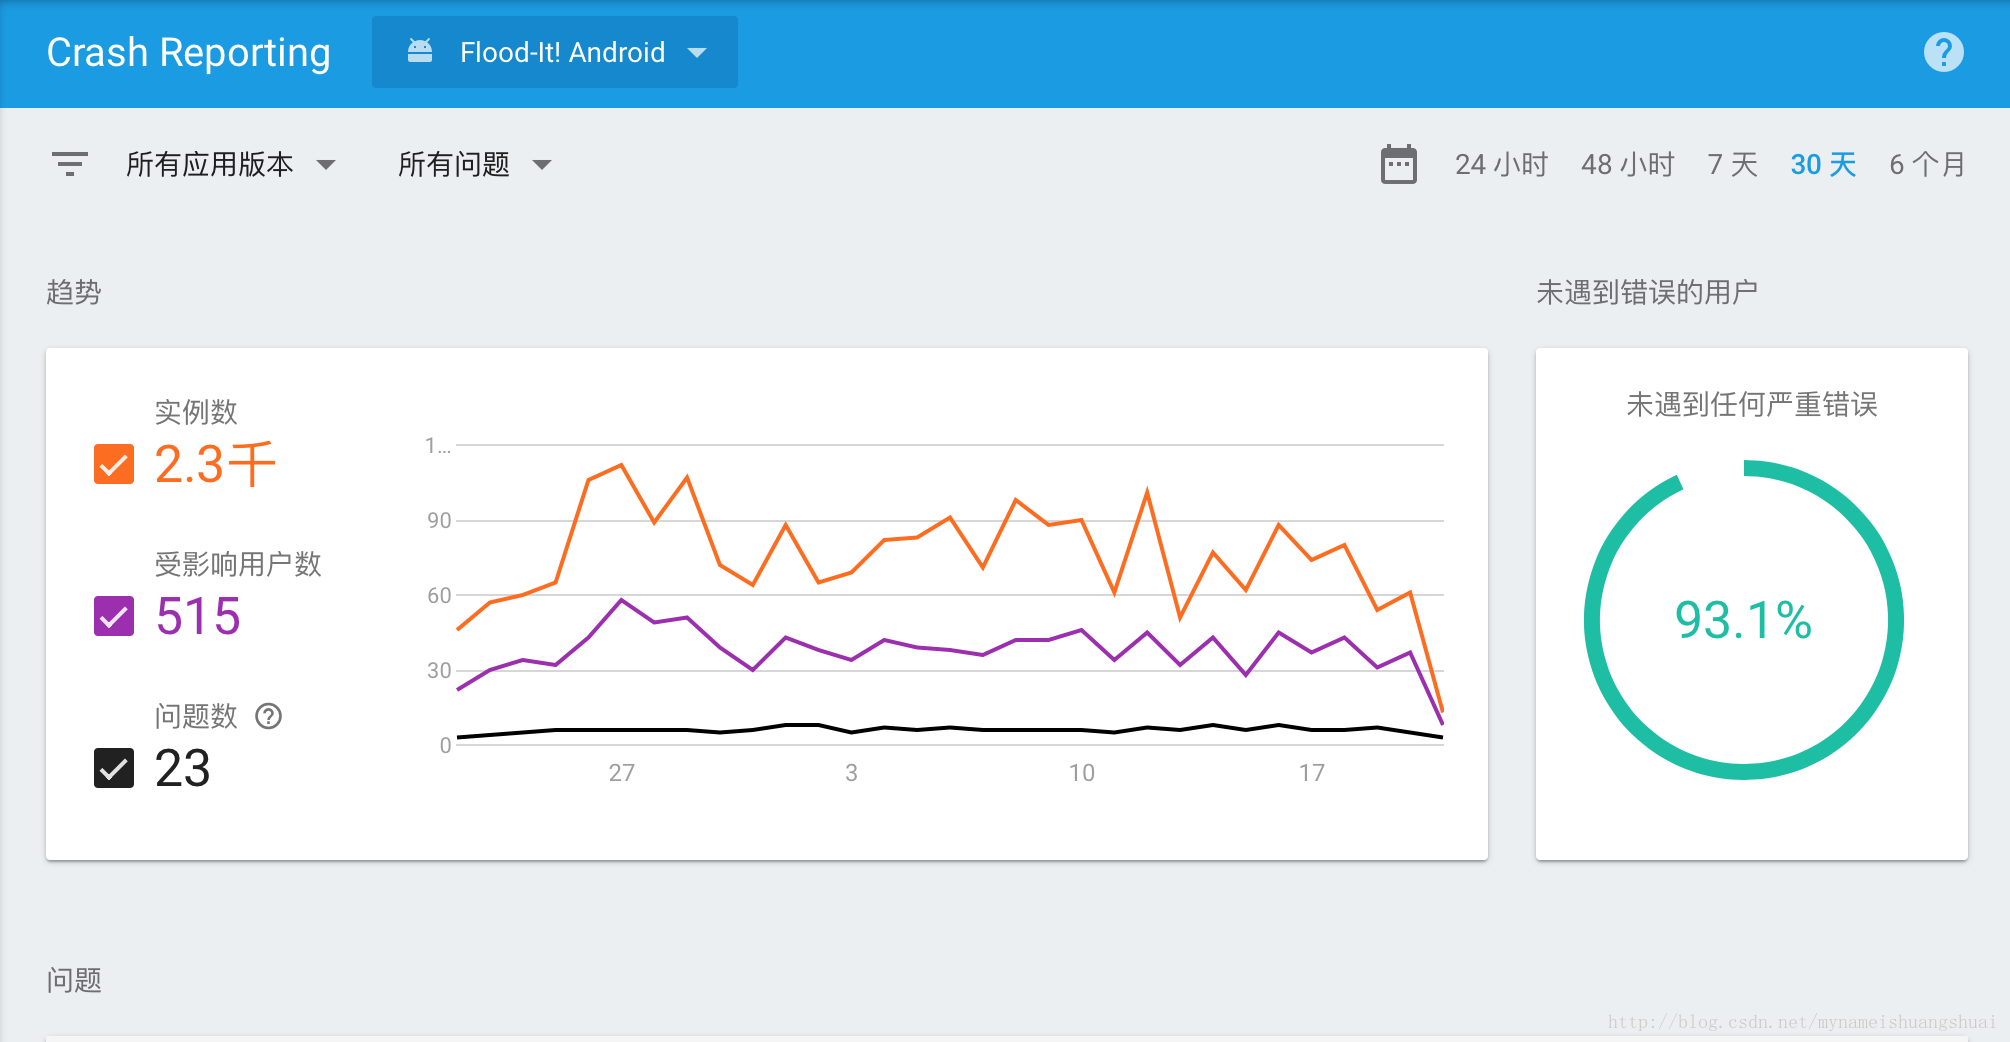Expand the 所有问题 dropdown
Viewport: 2010px width, 1042px height.
coord(474,164)
